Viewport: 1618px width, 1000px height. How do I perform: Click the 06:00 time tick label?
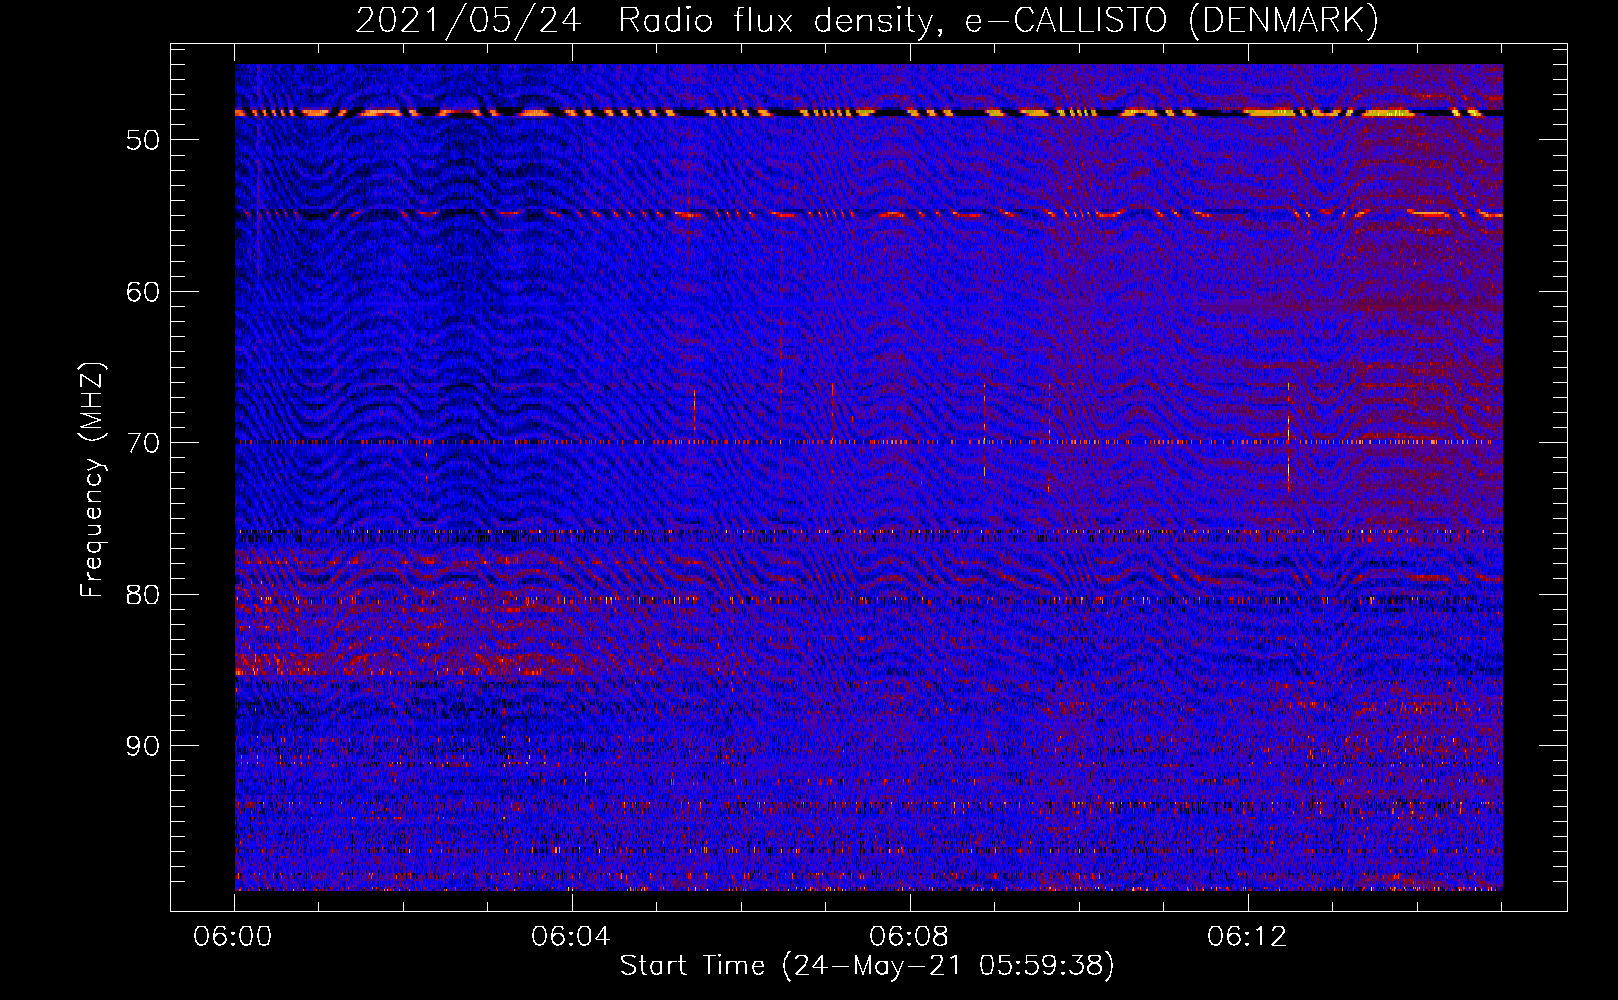pyautogui.click(x=233, y=937)
